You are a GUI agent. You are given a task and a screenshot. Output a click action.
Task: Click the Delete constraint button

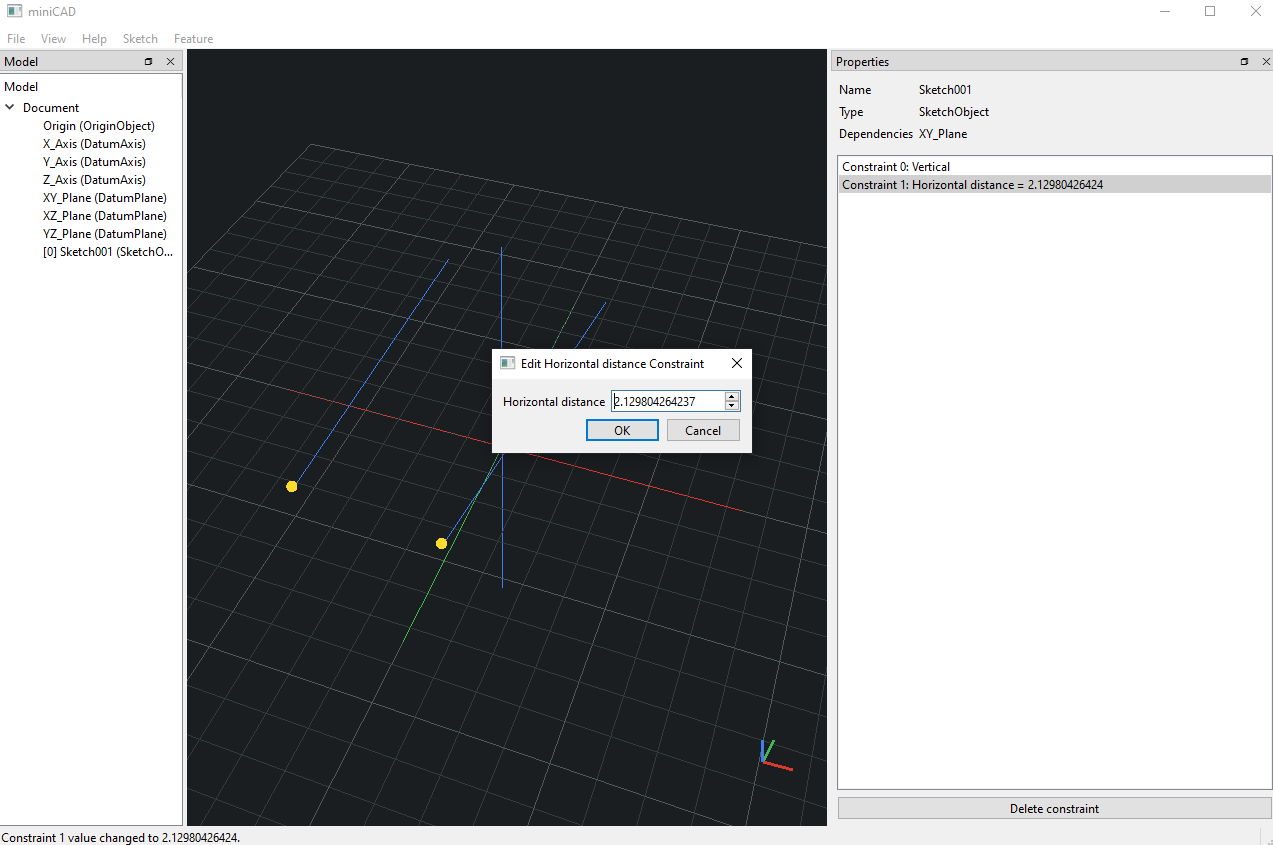pyautogui.click(x=1054, y=809)
